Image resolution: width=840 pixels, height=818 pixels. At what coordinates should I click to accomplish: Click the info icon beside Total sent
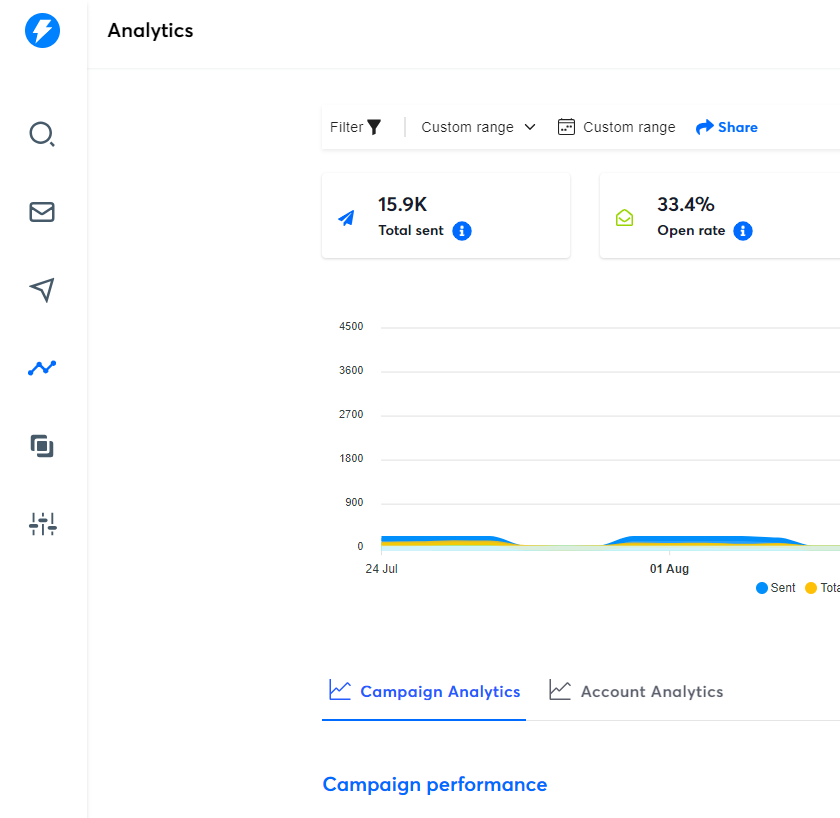[462, 231]
